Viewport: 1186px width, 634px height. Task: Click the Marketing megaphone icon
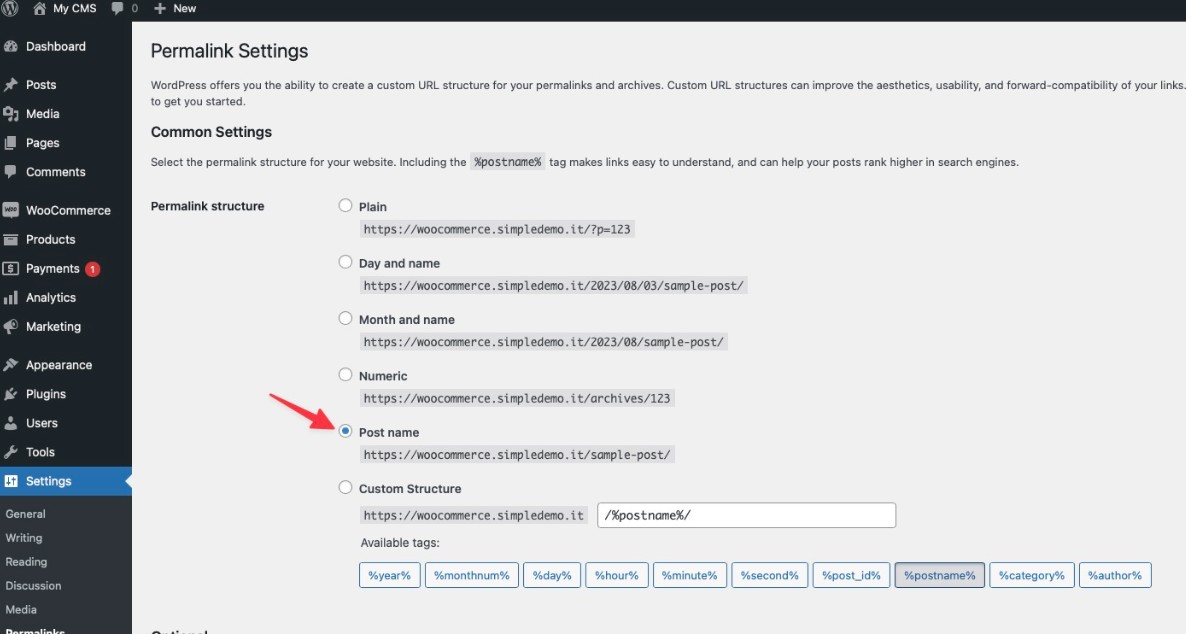11,327
